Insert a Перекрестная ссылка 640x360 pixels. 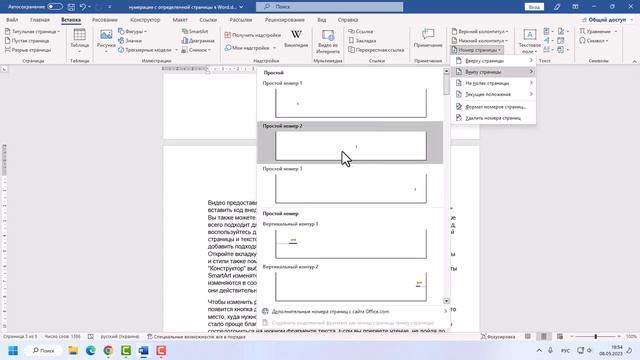pyautogui.click(x=376, y=50)
